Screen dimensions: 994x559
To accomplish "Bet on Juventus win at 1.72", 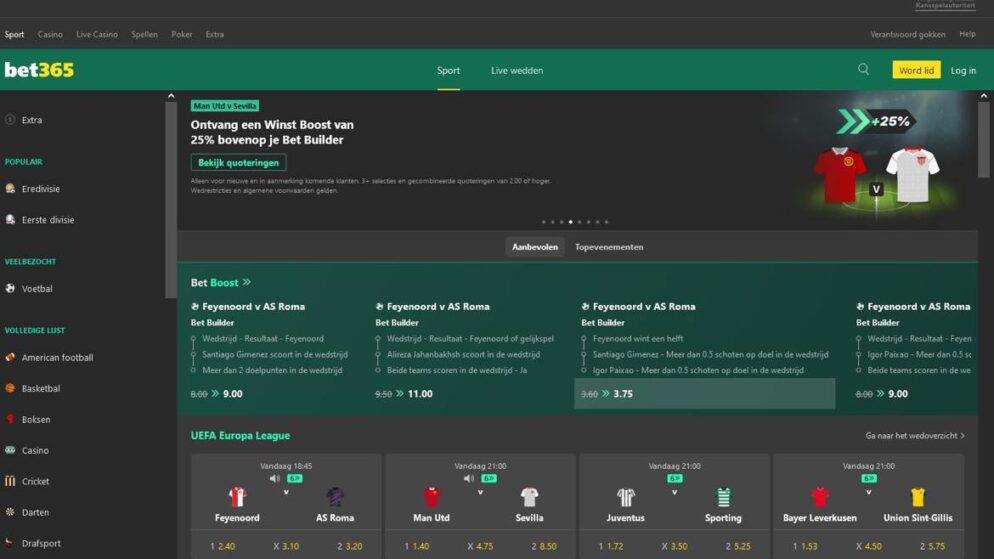I will 611,546.
